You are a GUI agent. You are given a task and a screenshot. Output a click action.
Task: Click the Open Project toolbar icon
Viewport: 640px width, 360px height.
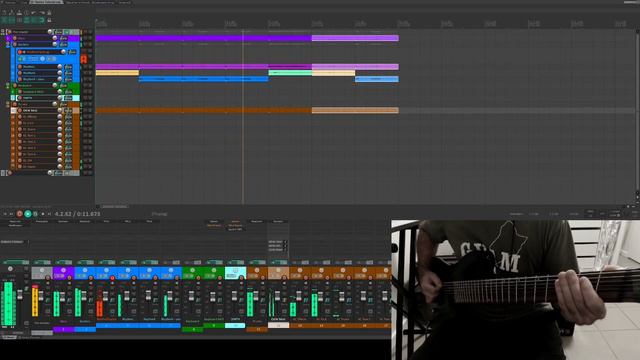[x=11, y=13]
